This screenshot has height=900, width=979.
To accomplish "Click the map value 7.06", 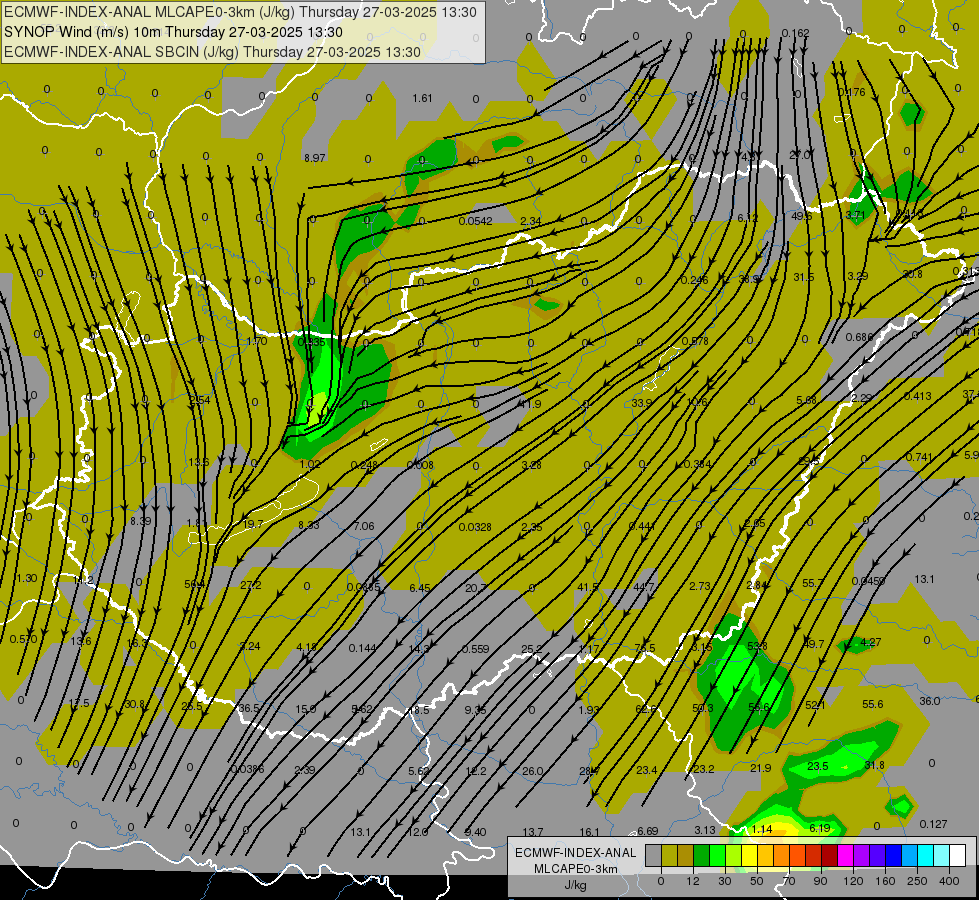I will (364, 527).
